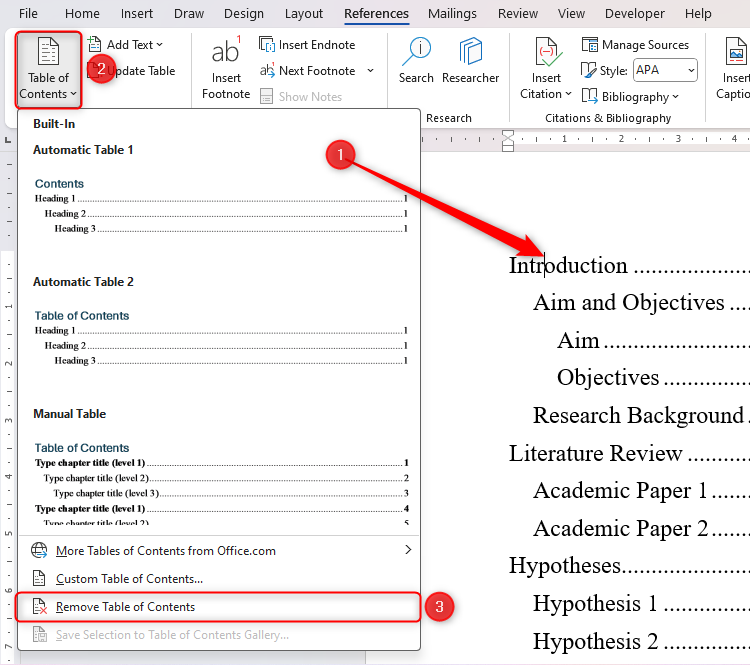The width and height of the screenshot is (750, 665).
Task: Click the Hypothesis 2 entry
Action: [596, 642]
